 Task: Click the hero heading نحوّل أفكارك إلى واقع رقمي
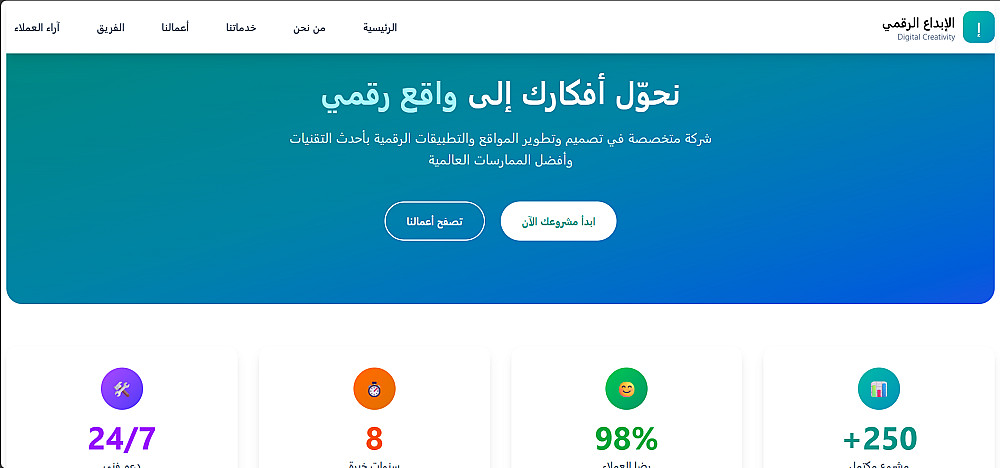[500, 93]
